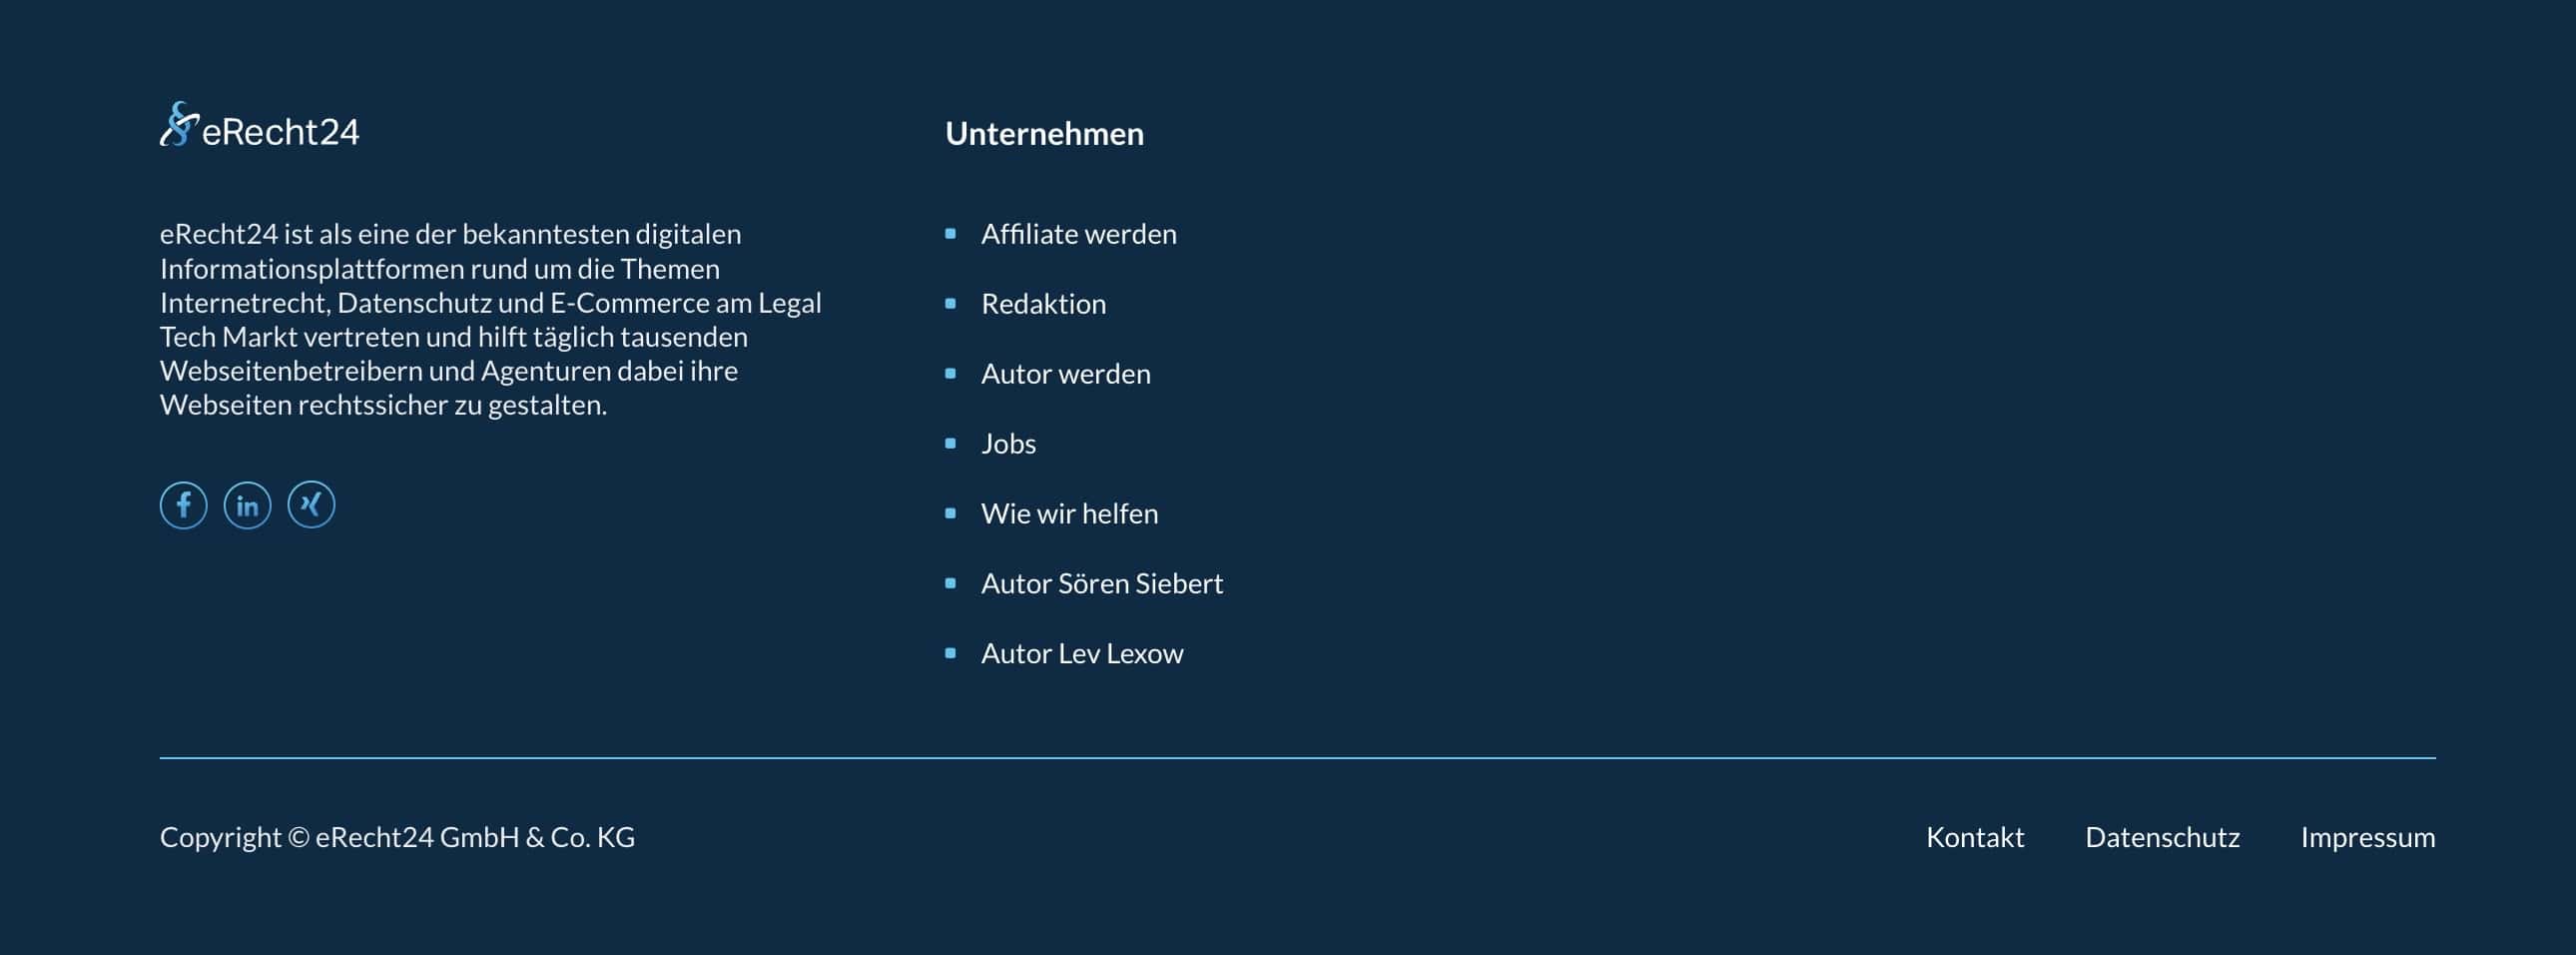Click the bullet marker beside Jobs

coord(950,444)
